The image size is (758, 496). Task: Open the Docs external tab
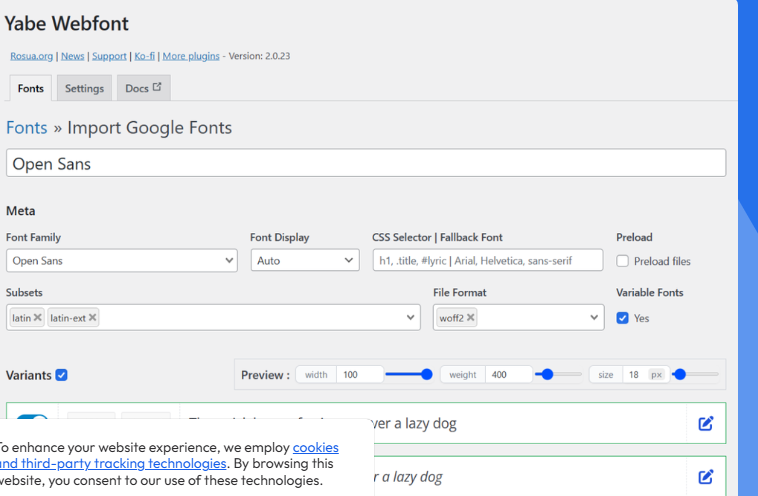[143, 88]
